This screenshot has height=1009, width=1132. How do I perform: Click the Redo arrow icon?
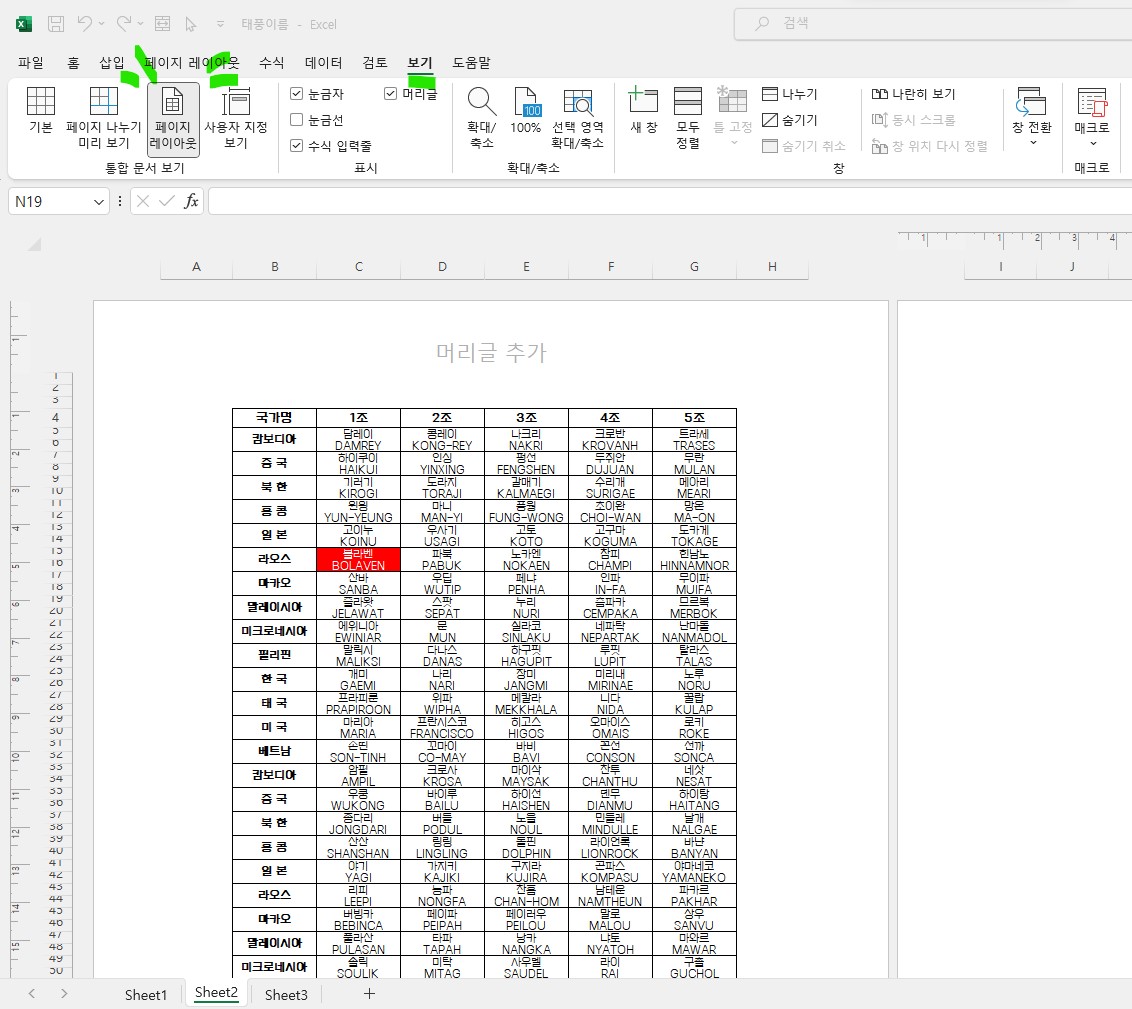click(x=123, y=24)
